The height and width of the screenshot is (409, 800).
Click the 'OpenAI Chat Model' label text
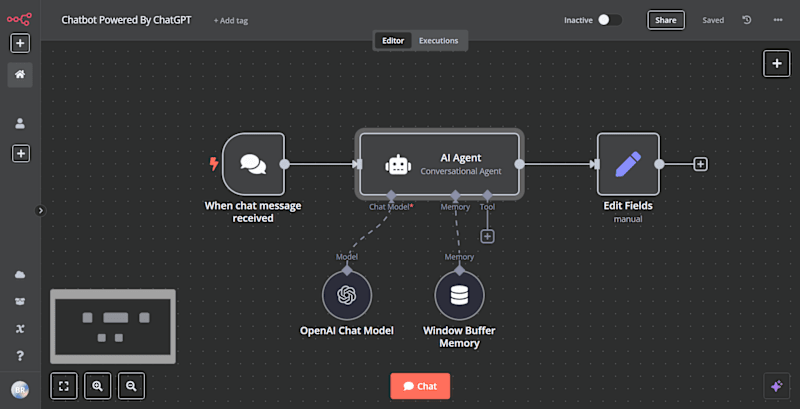[347, 330]
